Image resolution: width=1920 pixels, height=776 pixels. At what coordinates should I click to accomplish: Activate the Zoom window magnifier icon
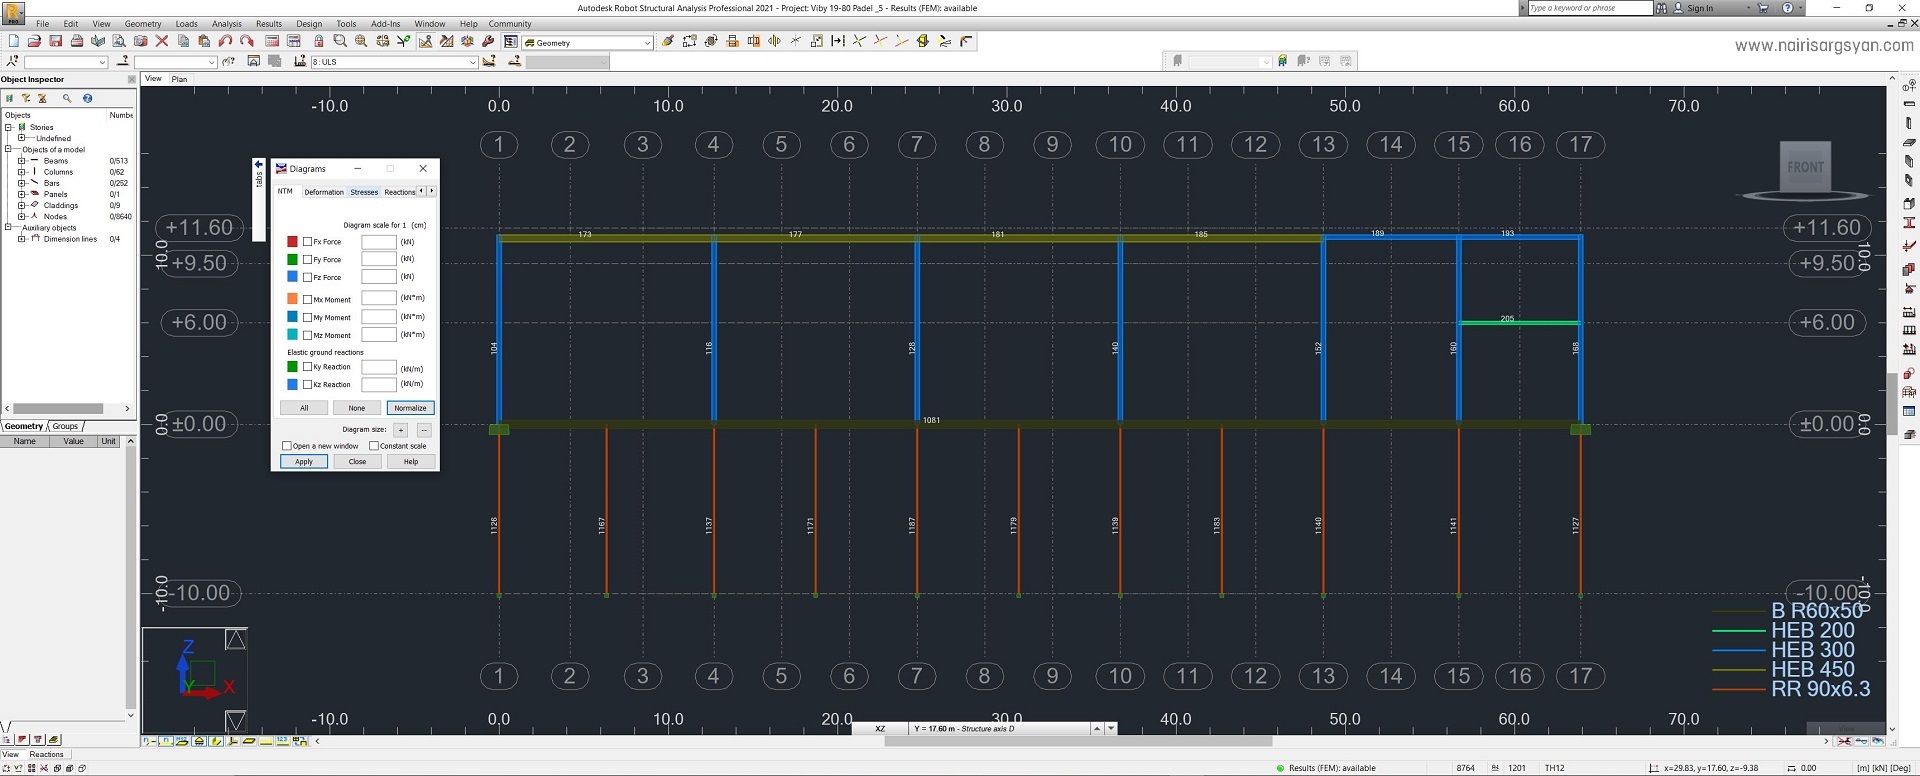pos(340,42)
